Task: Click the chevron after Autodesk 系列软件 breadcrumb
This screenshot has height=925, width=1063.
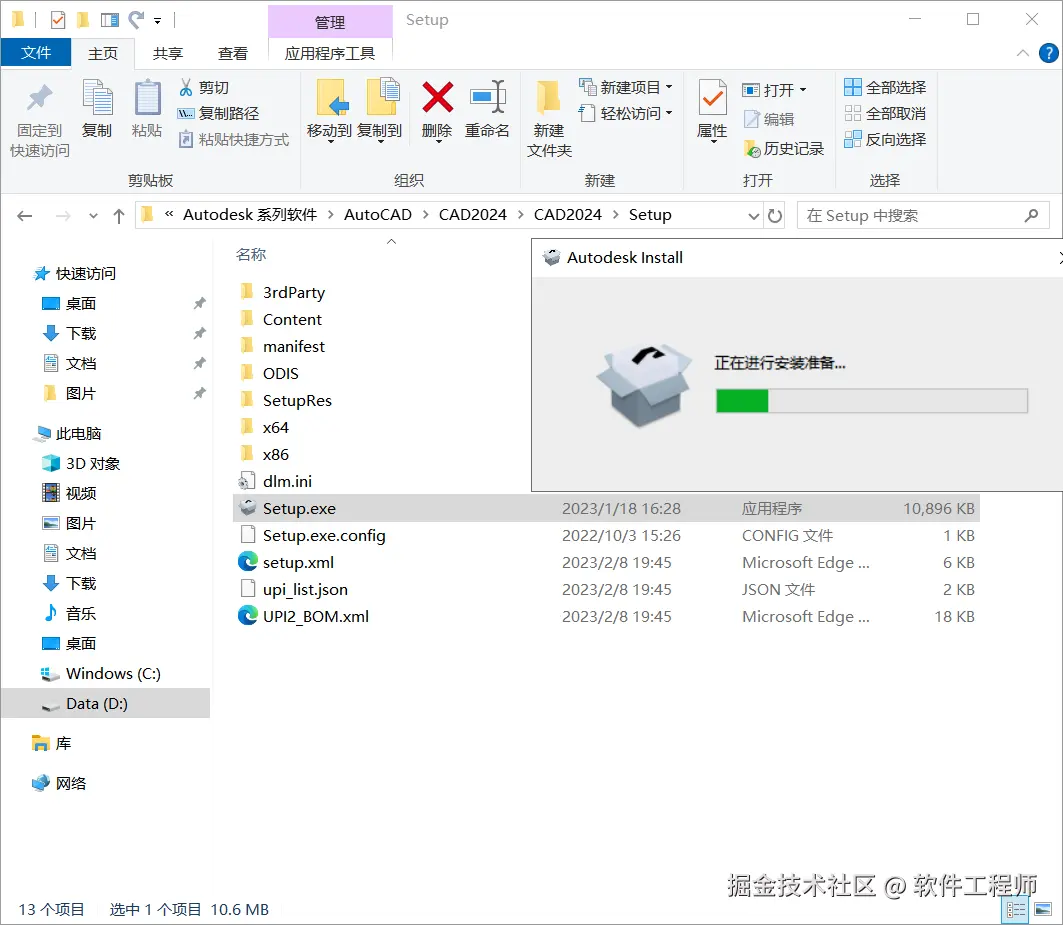Action: [x=331, y=215]
